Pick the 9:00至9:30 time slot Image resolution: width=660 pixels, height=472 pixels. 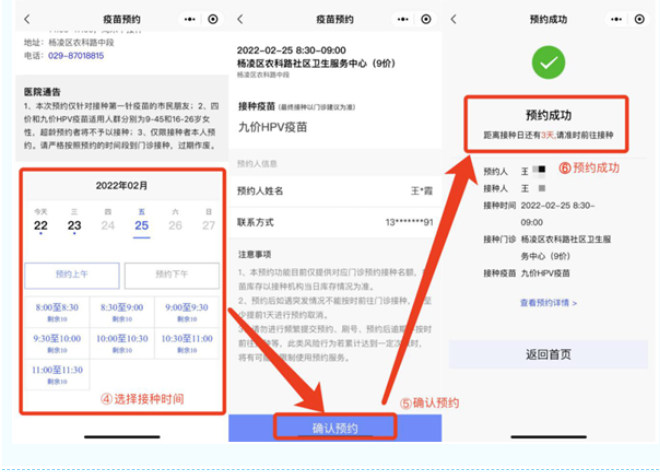coord(186,312)
